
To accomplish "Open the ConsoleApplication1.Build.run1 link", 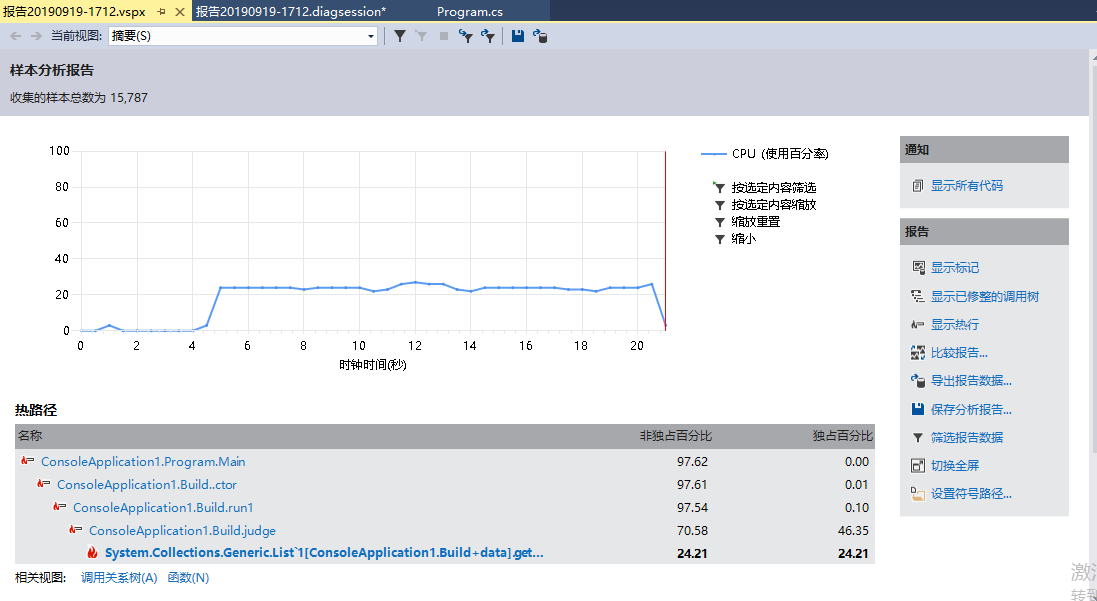I will pyautogui.click(x=163, y=507).
